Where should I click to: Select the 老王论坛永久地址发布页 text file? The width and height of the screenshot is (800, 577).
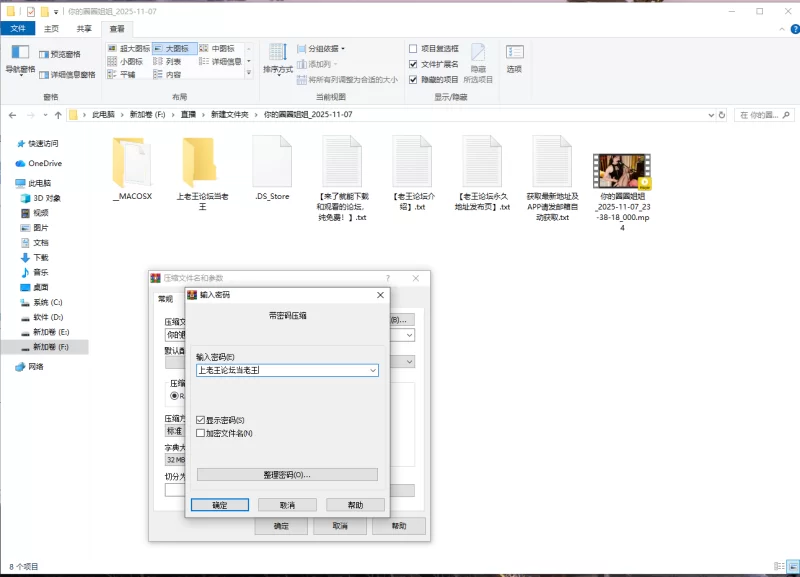pos(482,173)
